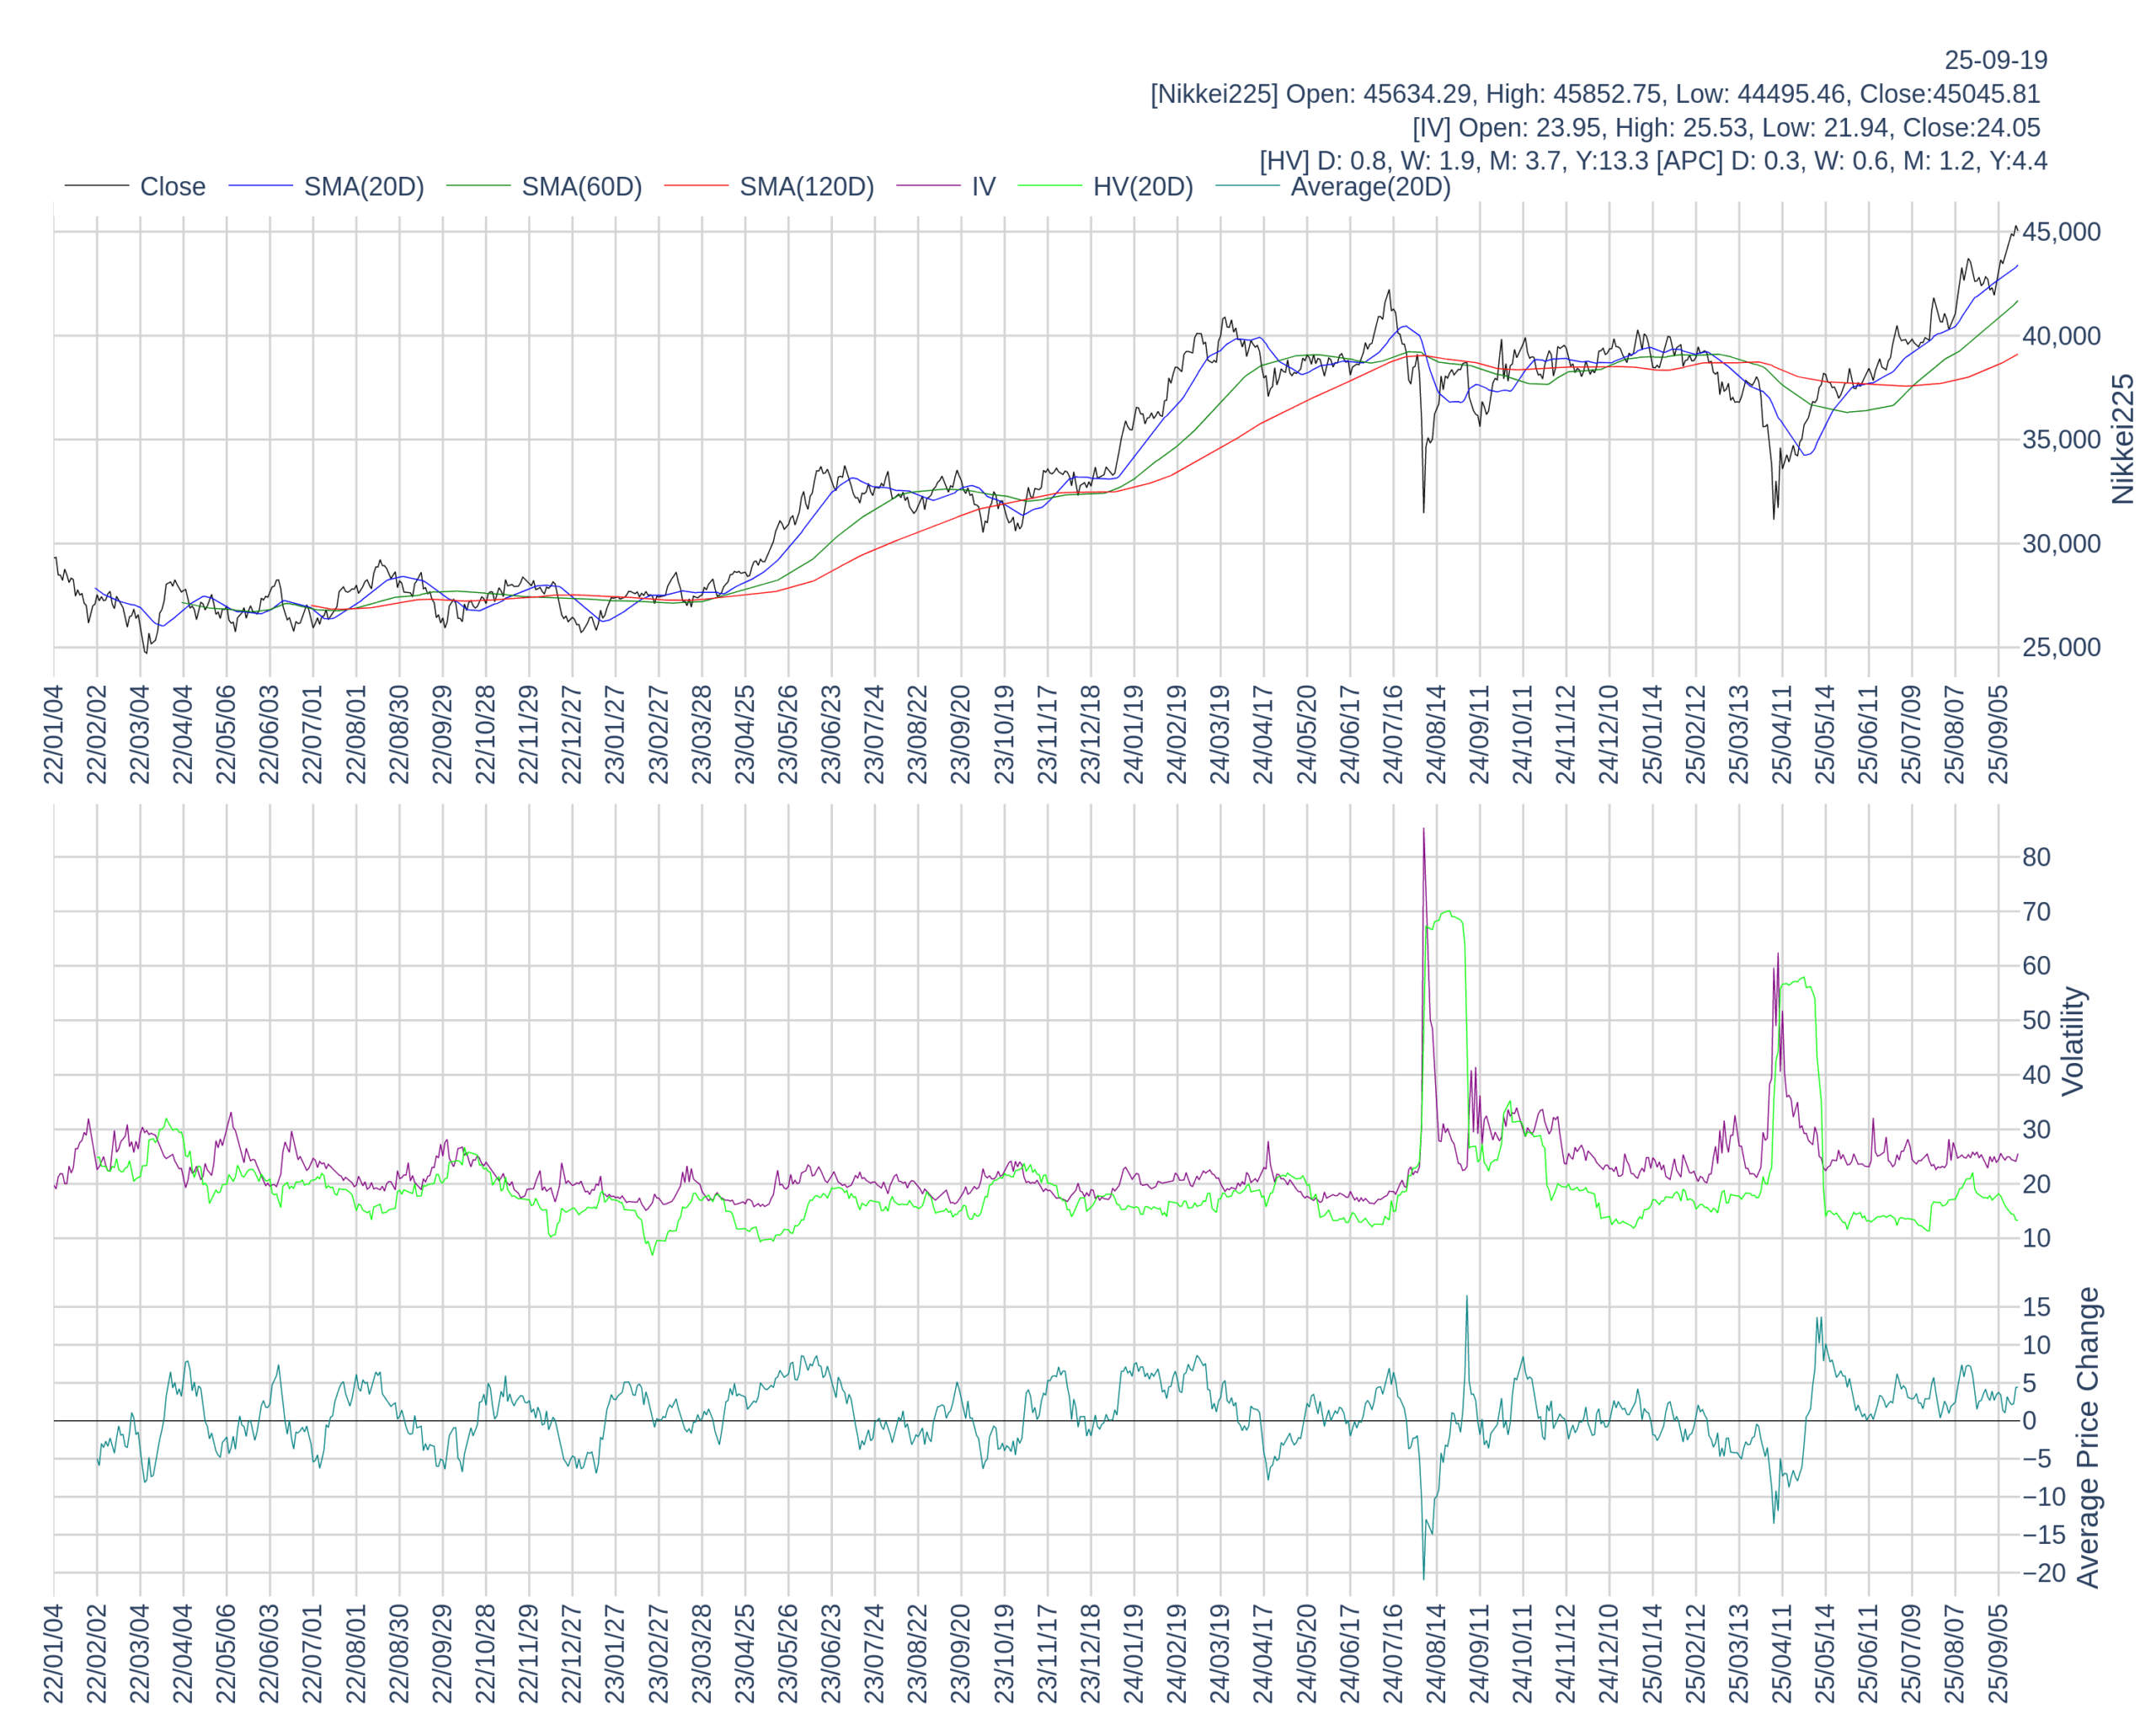Screen dimensions: 2156x1725
Task: Toggle SMA(60D) line visibility in legend
Action: (x=581, y=187)
